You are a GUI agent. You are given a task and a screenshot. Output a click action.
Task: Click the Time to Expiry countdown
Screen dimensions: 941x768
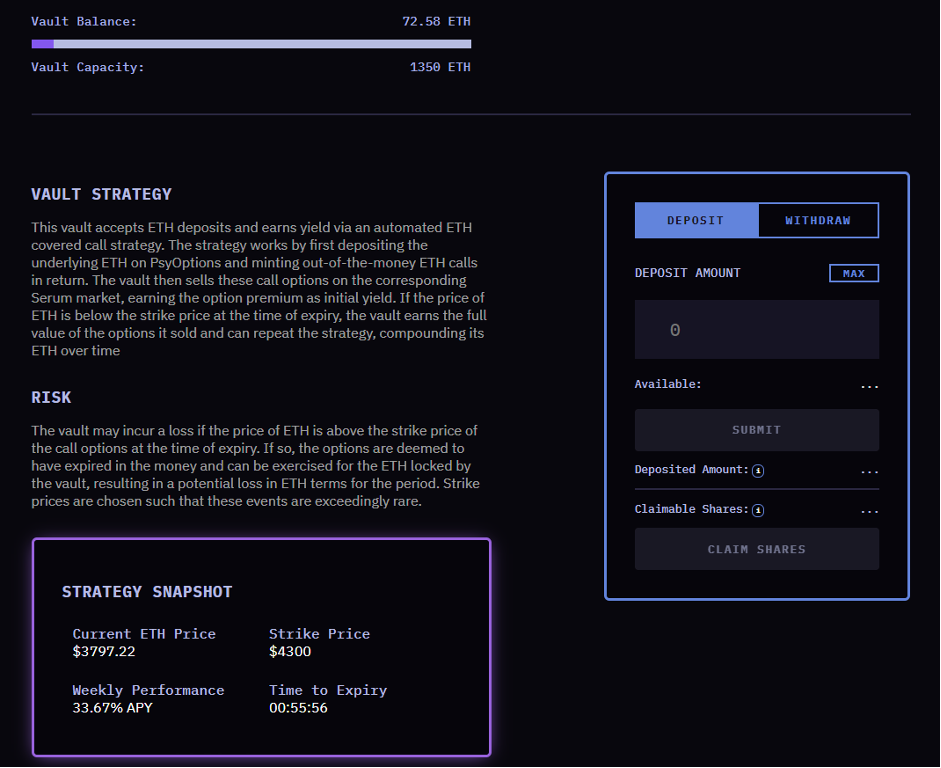tap(298, 708)
